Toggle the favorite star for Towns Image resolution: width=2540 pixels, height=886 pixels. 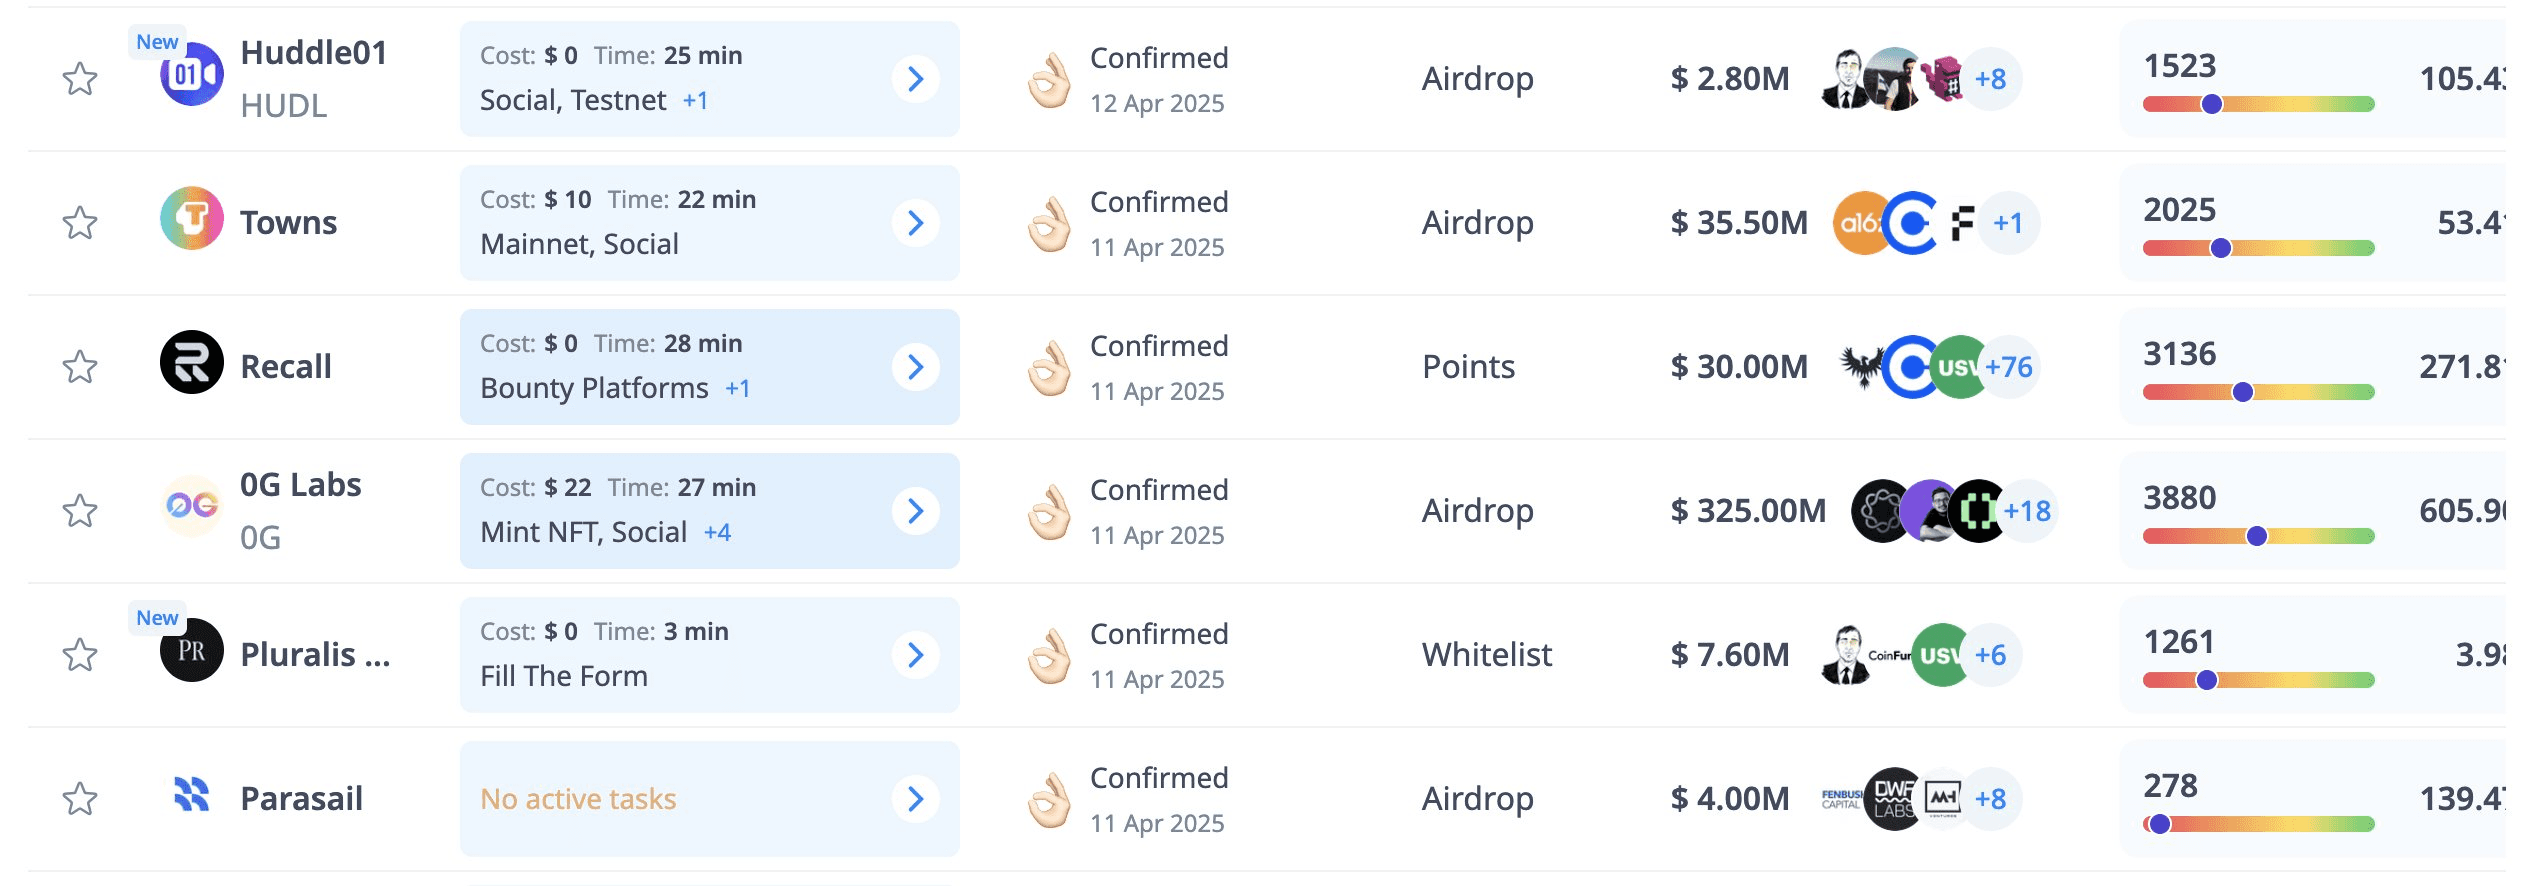coord(80,223)
